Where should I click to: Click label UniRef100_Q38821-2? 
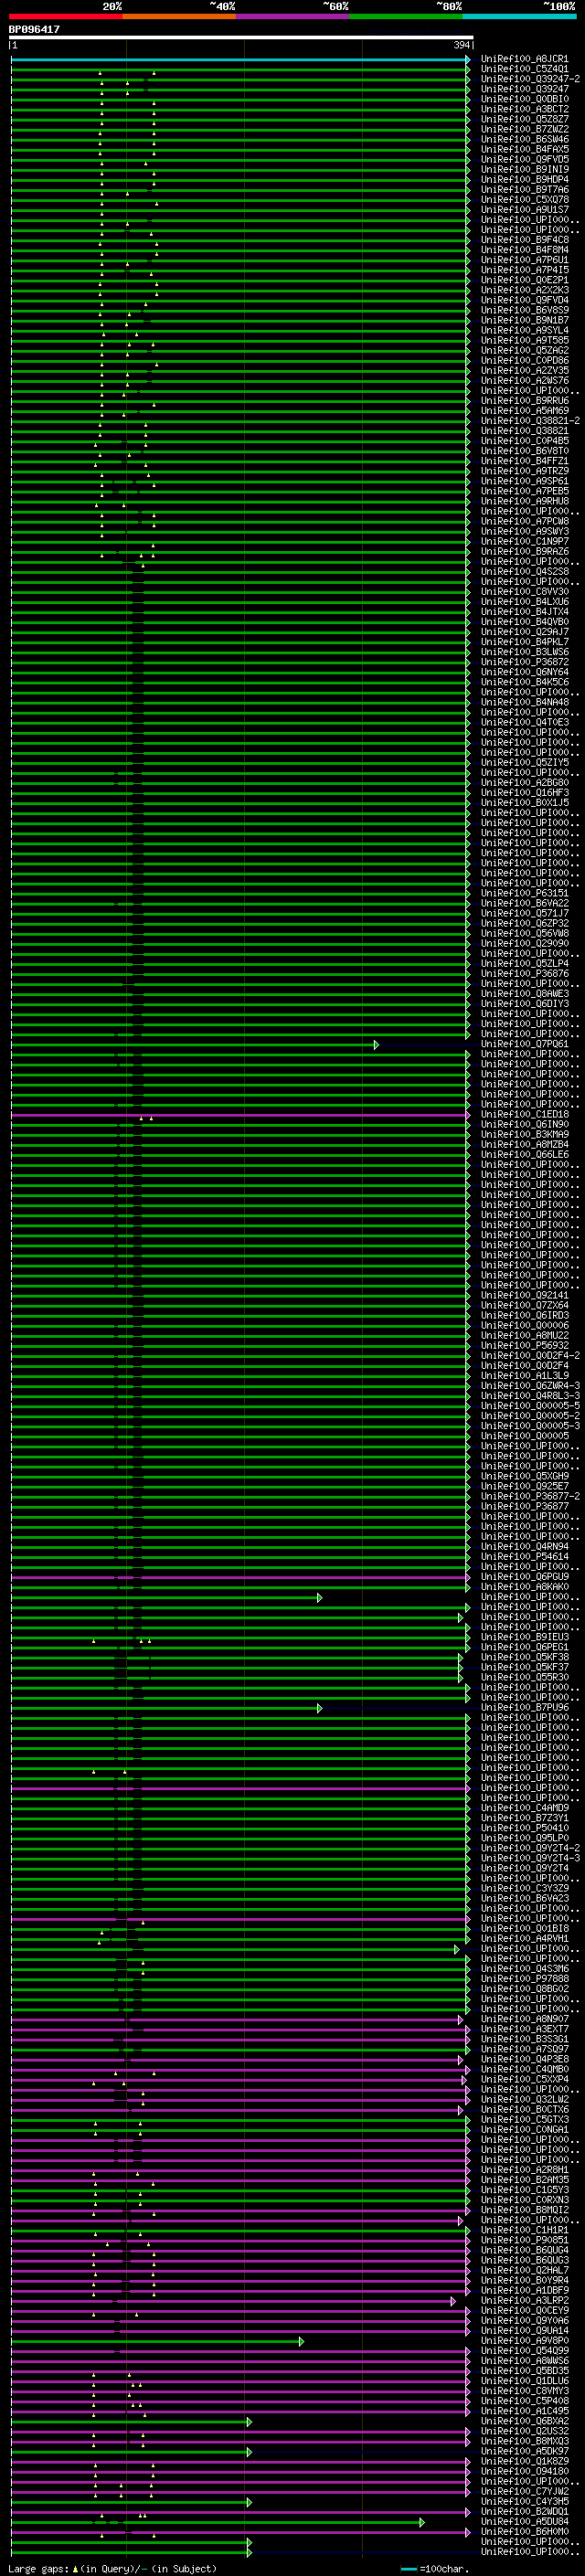coord(530,421)
